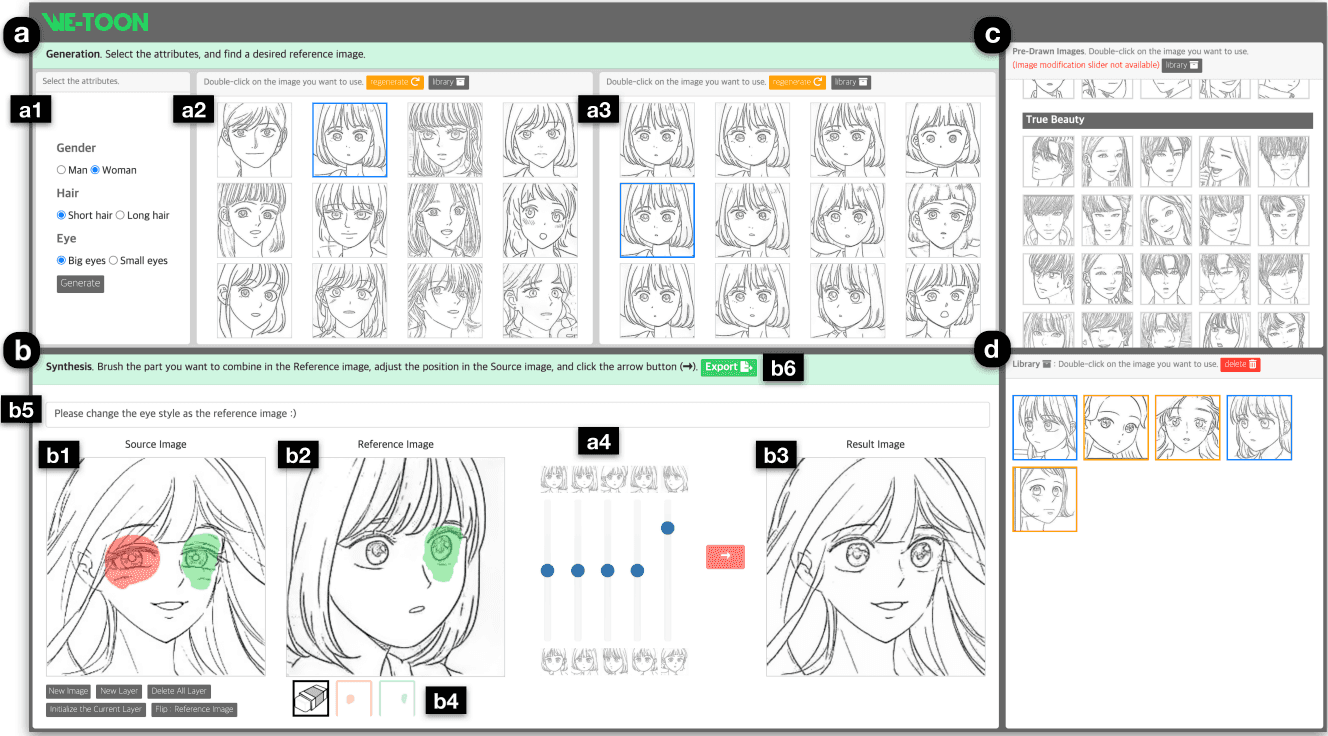This screenshot has height=736, width=1328.
Task: Click the red arrow synthesize button
Action: (725, 557)
